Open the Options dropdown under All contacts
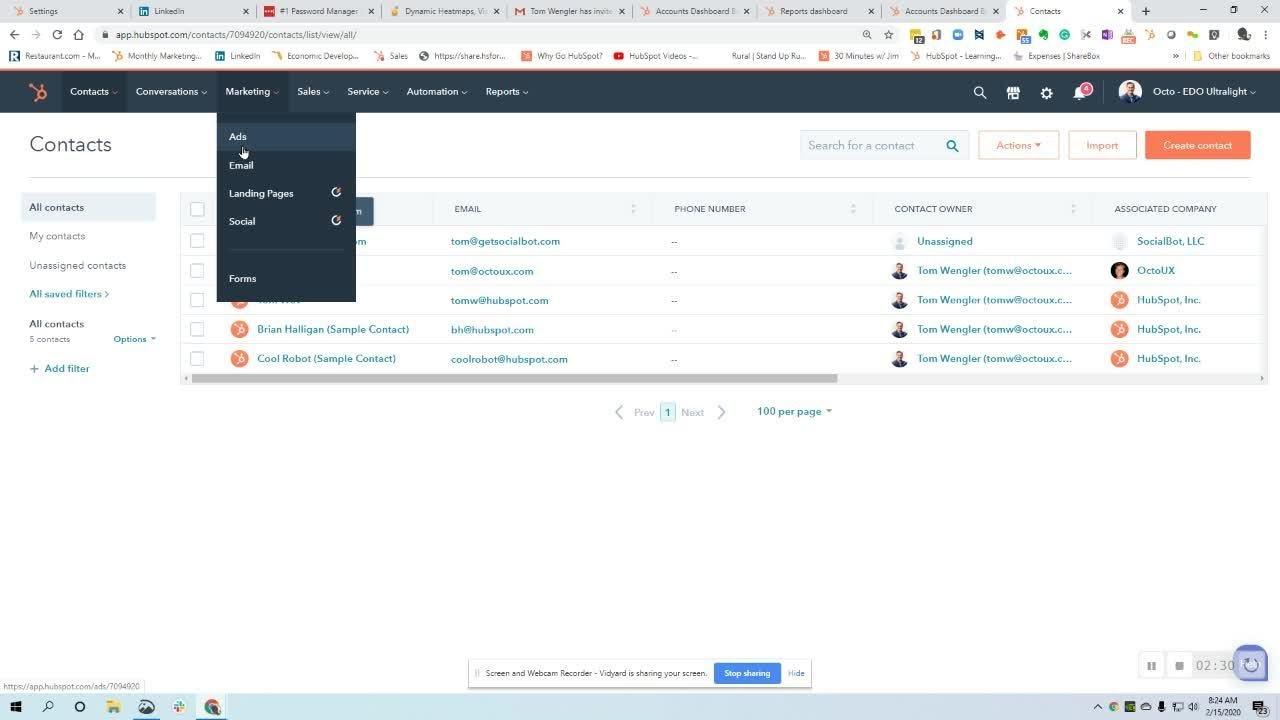Image resolution: width=1280 pixels, height=720 pixels. pos(134,339)
